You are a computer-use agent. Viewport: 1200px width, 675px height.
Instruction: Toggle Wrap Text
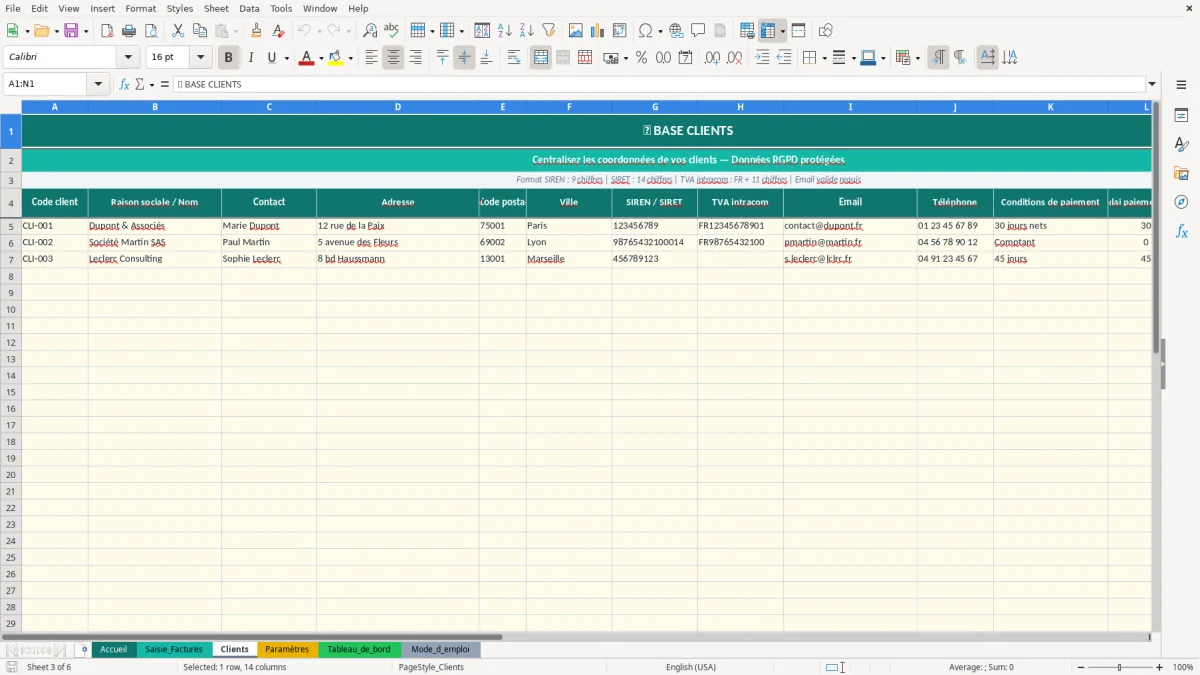513,58
